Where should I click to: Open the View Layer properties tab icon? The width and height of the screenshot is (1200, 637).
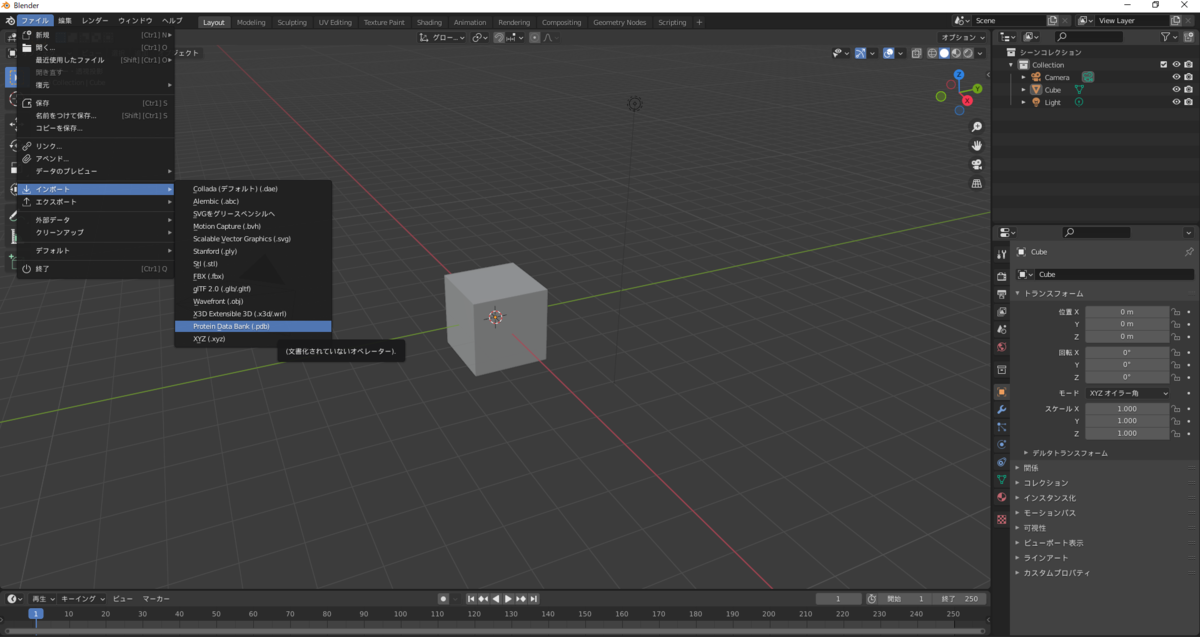(1001, 312)
